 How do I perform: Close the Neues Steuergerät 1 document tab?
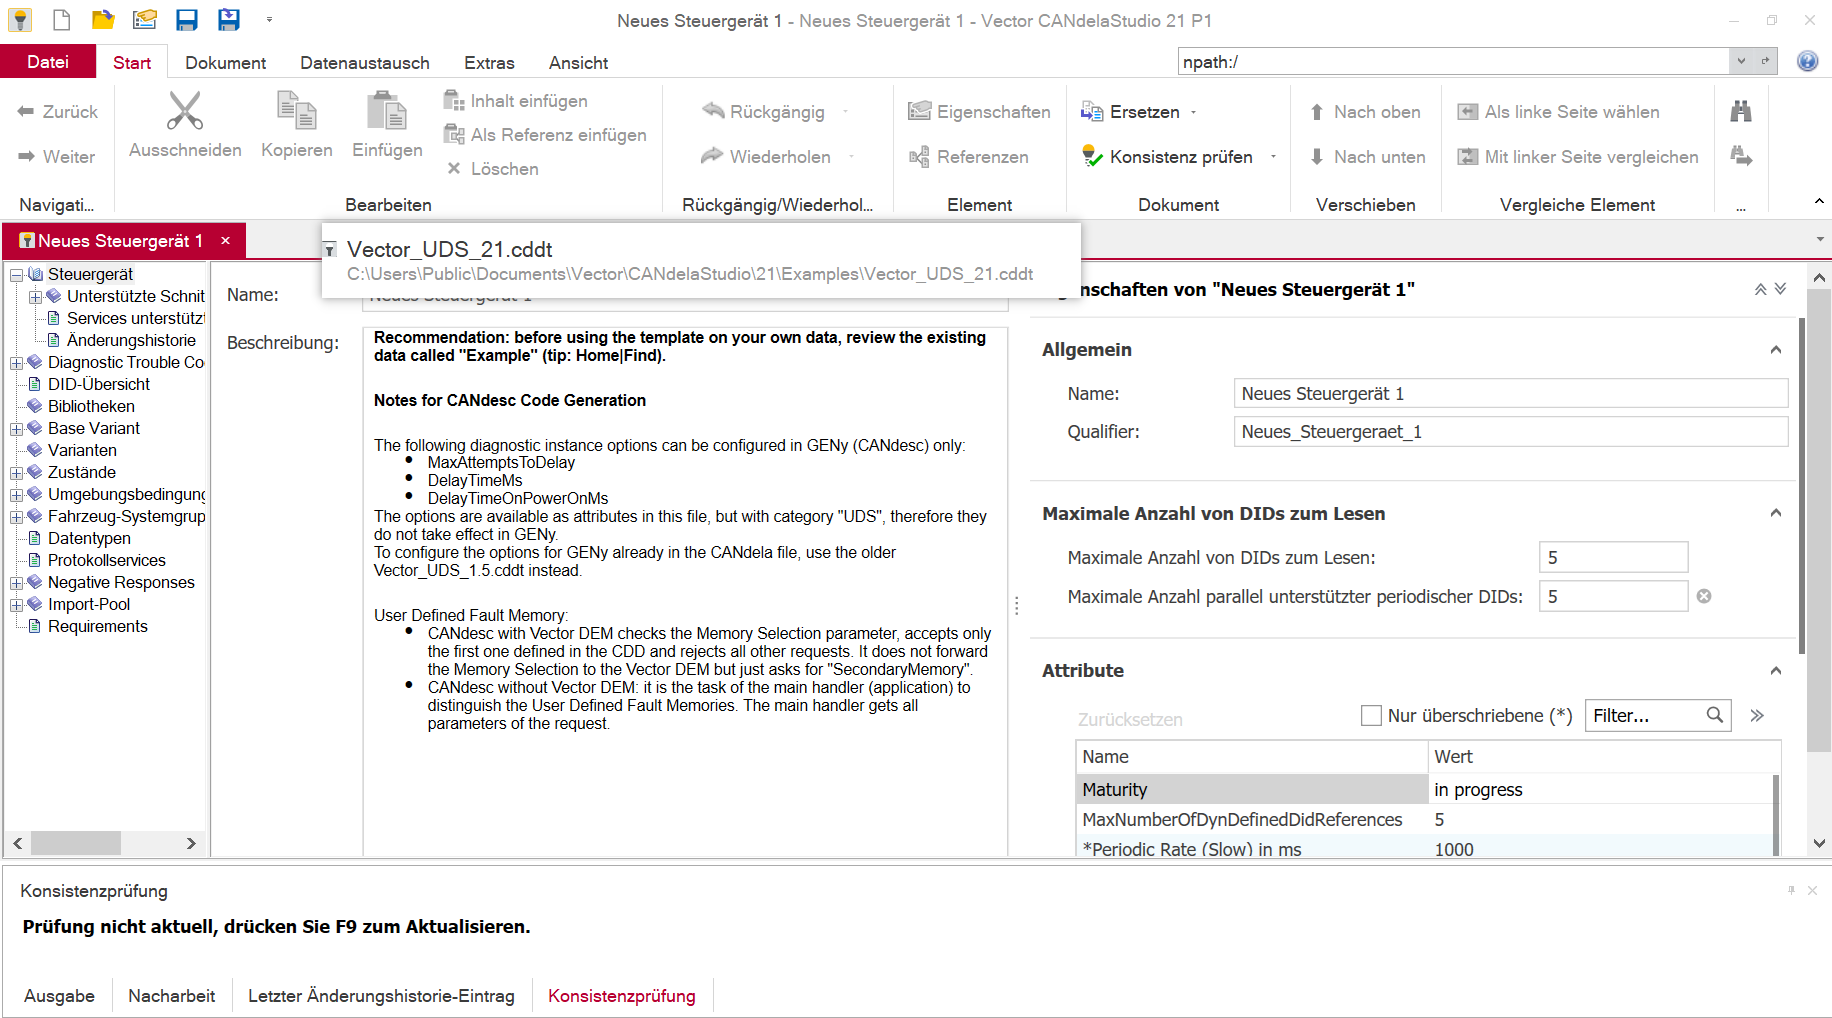226,241
